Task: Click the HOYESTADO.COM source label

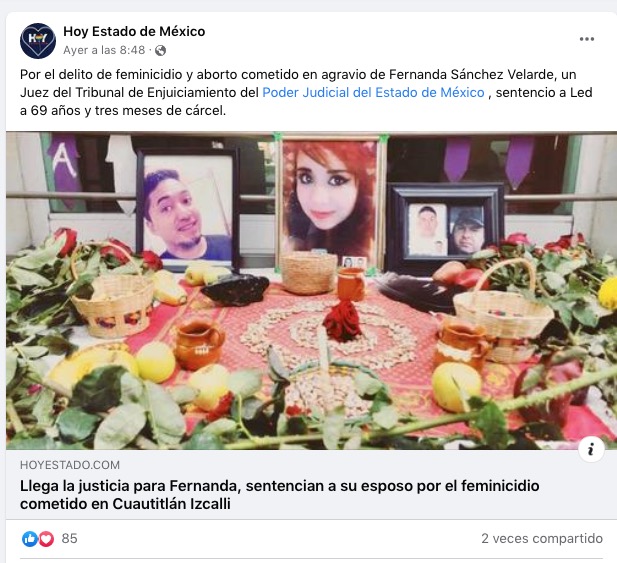Action: pos(70,465)
